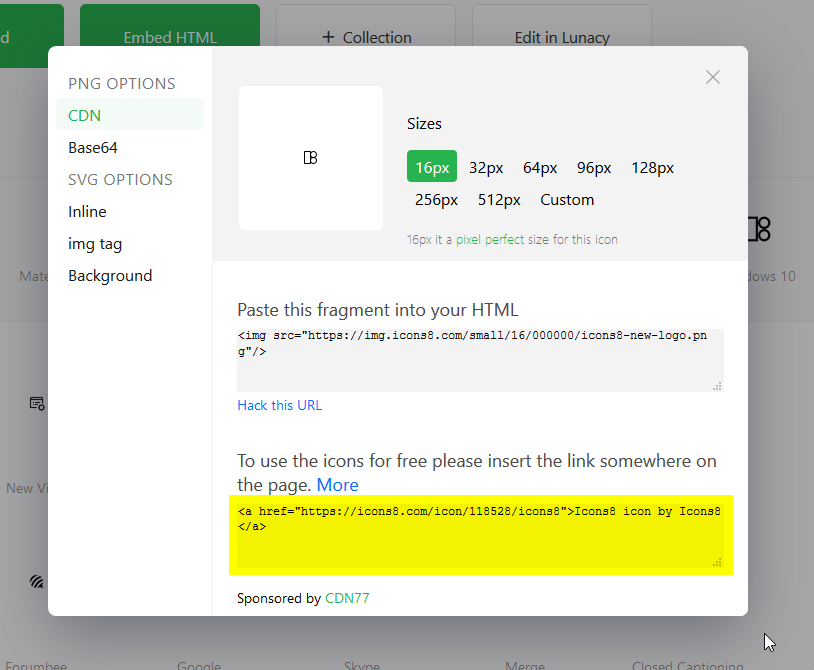
Task: Follow the More link about free usage
Action: 337,485
